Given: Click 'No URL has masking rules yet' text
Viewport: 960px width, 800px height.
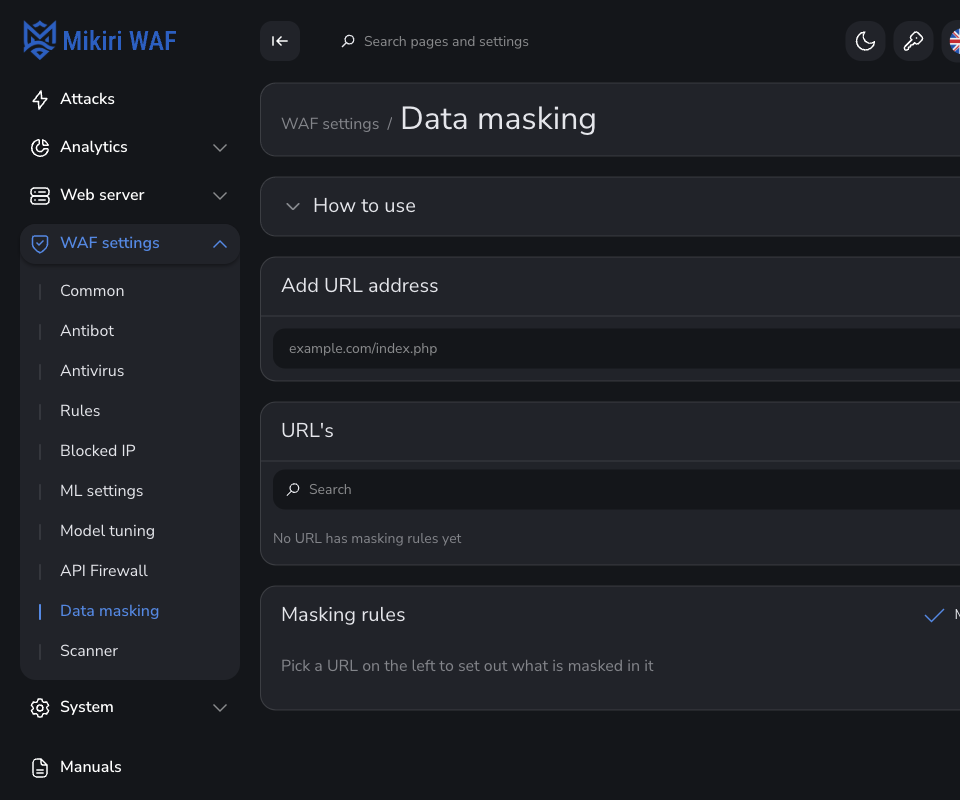Looking at the screenshot, I should tap(367, 539).
